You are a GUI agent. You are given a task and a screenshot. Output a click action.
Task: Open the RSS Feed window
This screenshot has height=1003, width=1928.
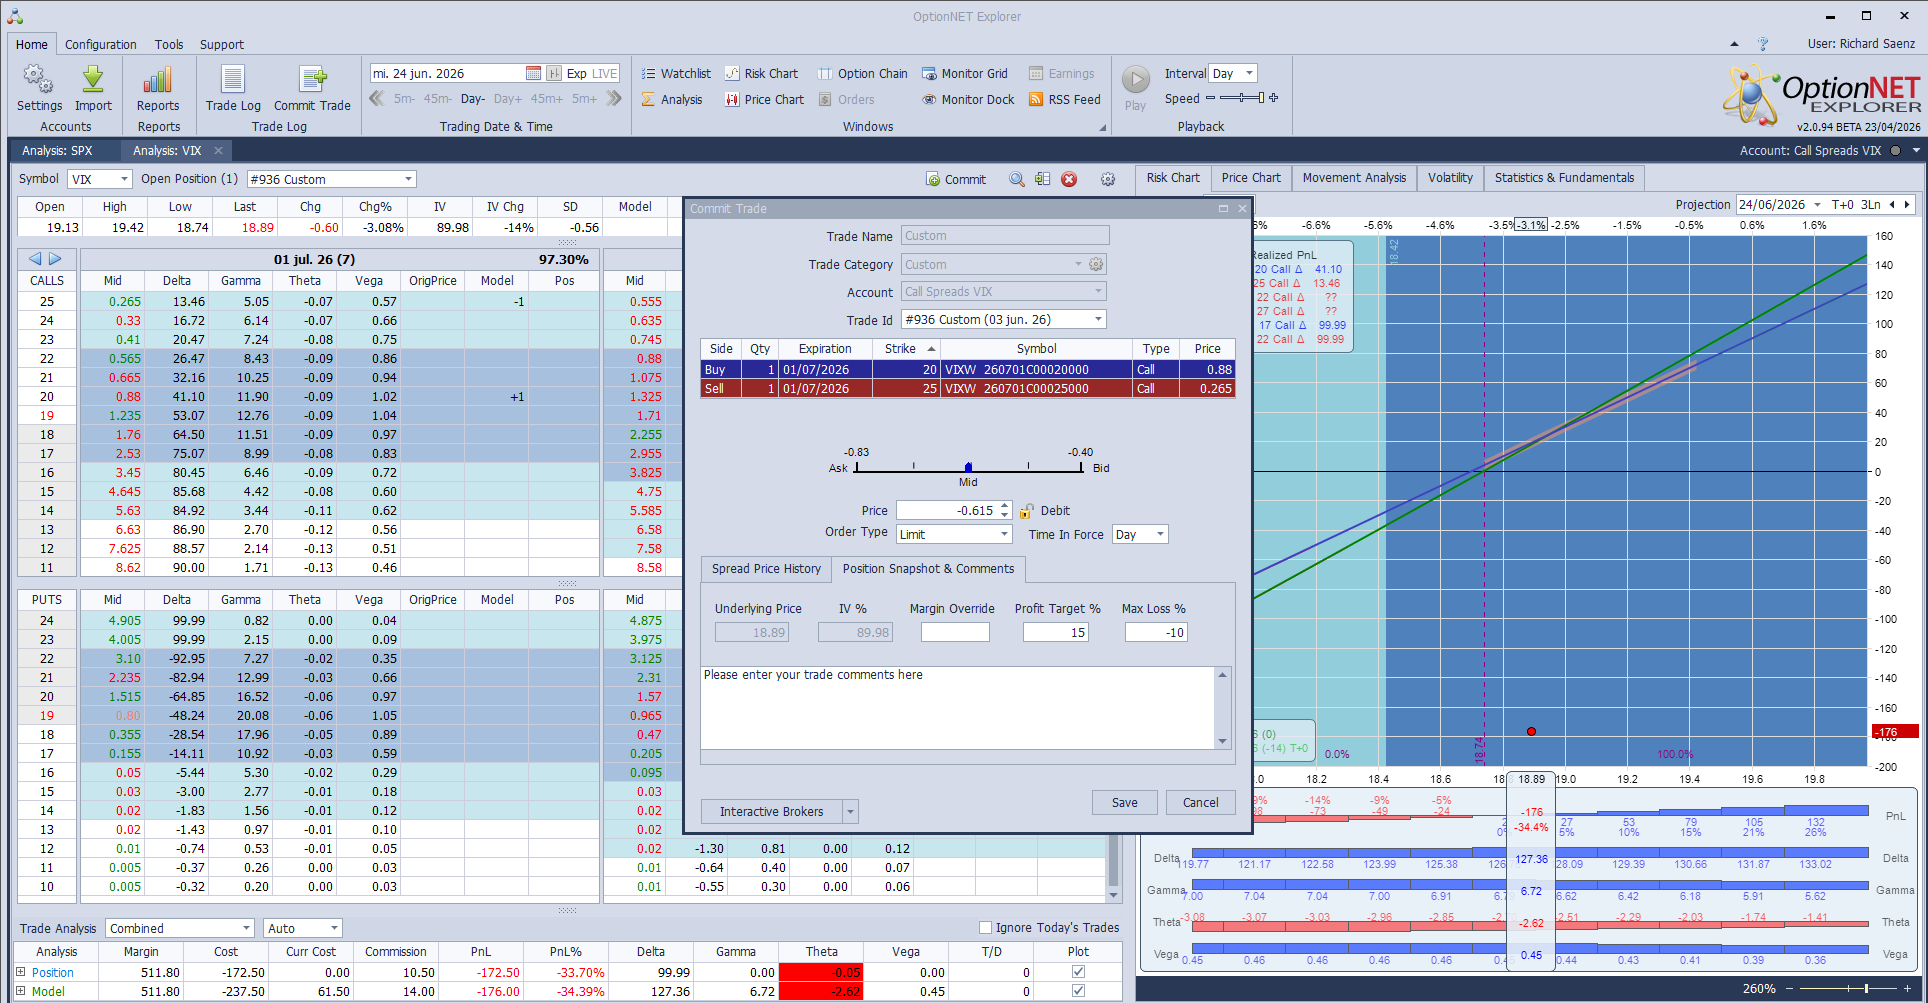coord(1064,99)
